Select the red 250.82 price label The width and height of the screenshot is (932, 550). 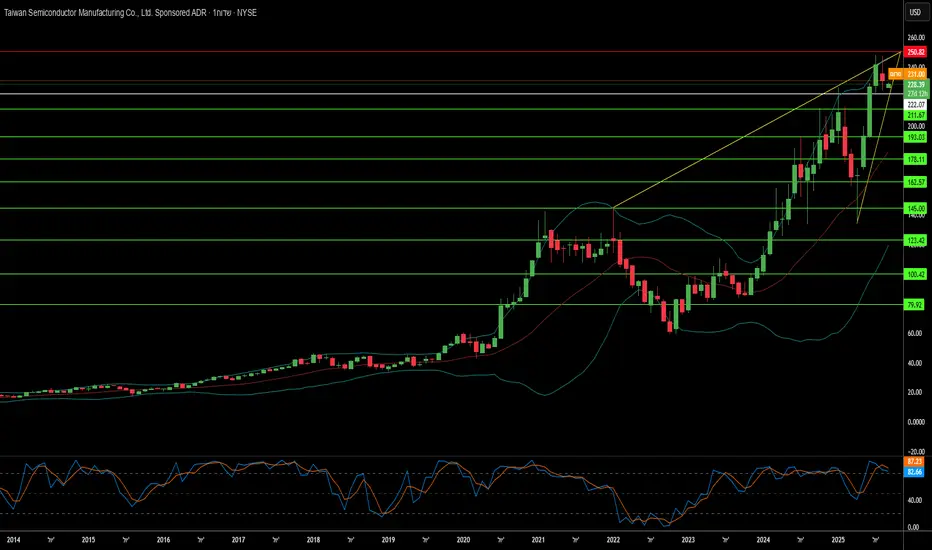914,51
